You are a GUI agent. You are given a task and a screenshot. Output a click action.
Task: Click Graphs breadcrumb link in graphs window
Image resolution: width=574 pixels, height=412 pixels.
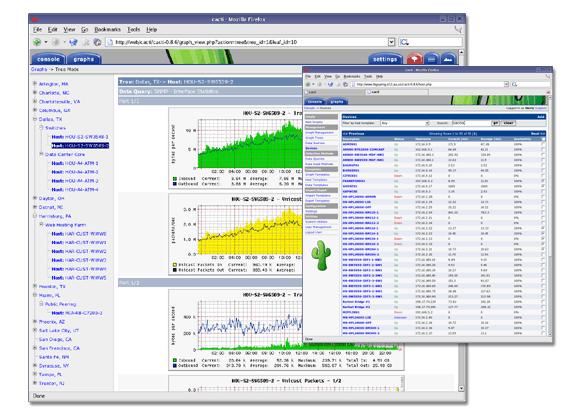(39, 69)
